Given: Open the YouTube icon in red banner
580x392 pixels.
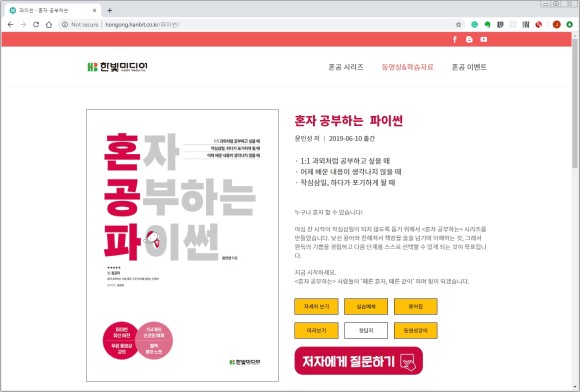Looking at the screenshot, I should [x=483, y=39].
